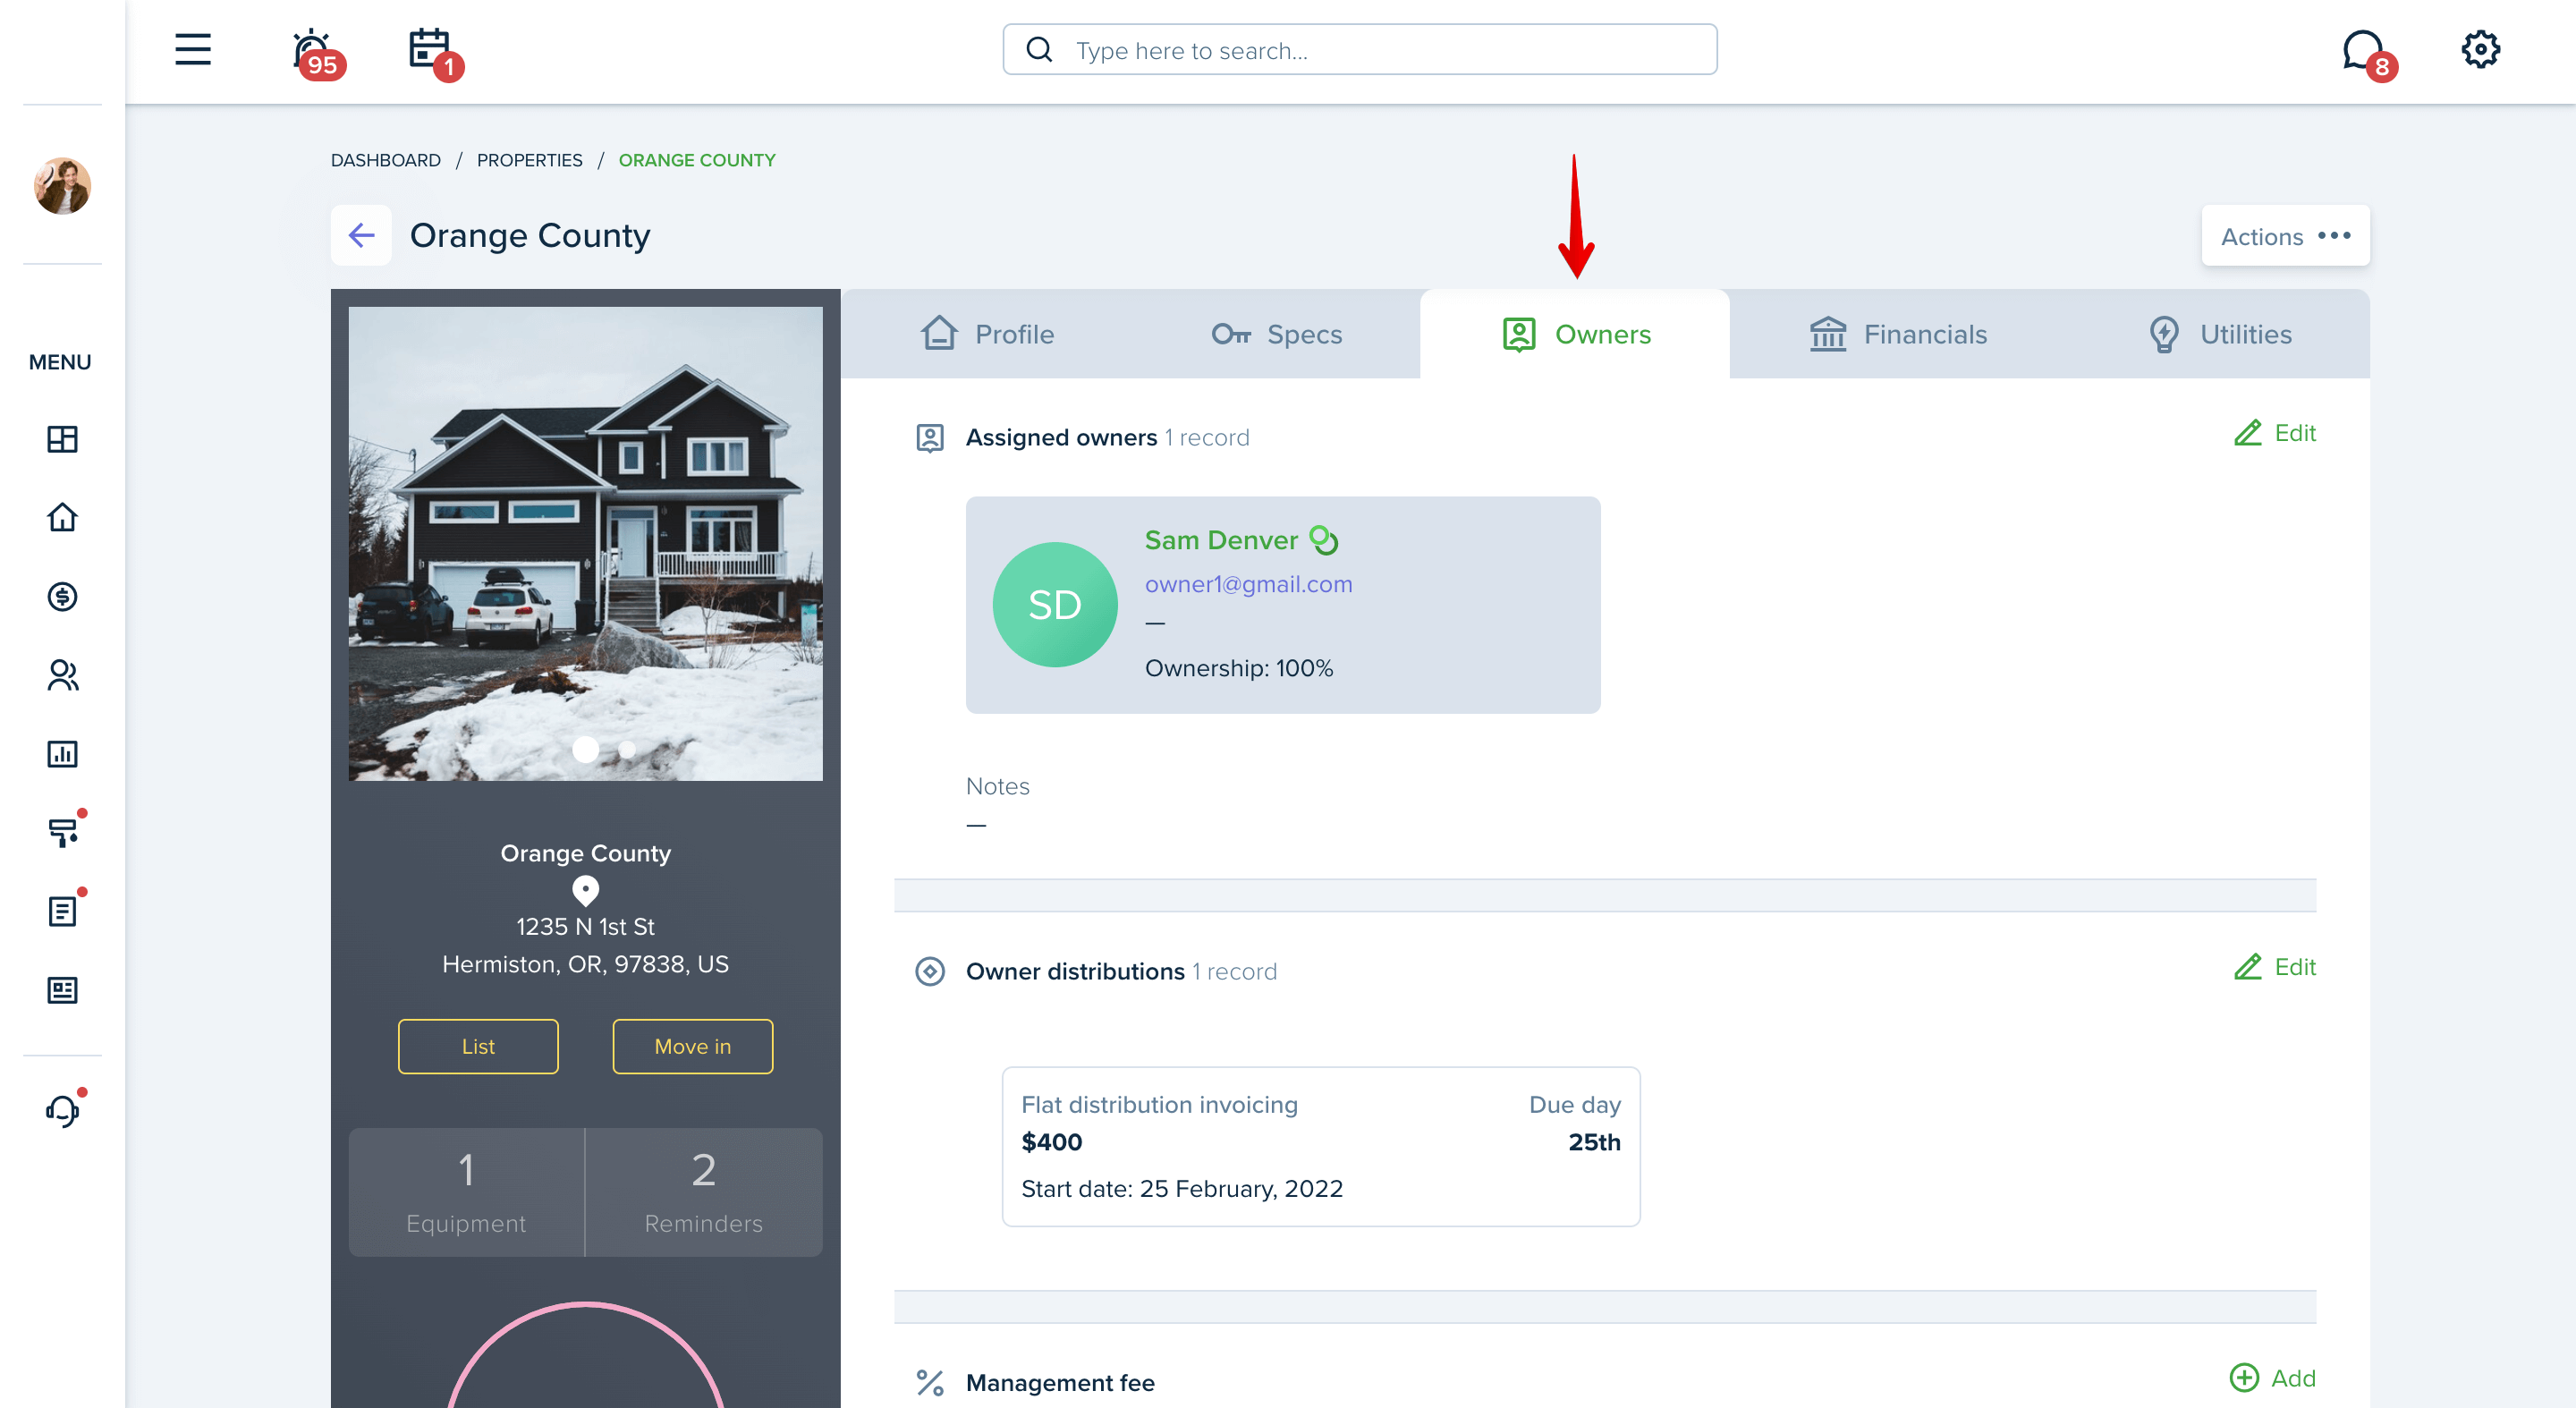Viewport: 2576px width, 1408px height.
Task: Open the Equipment count tile
Action: coord(466,1192)
